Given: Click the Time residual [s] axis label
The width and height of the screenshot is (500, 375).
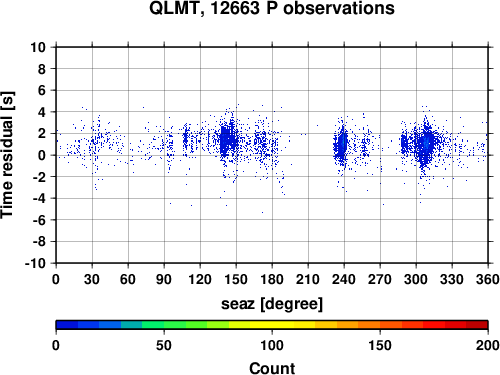Looking at the screenshot, I should pyautogui.click(x=7, y=155).
